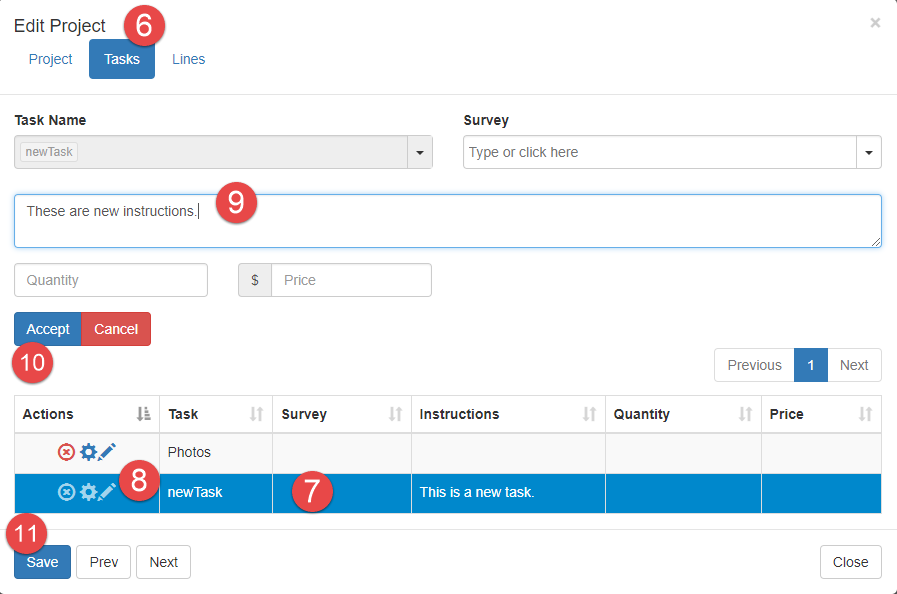
Task: Click into the Quantity input field
Action: (x=111, y=280)
